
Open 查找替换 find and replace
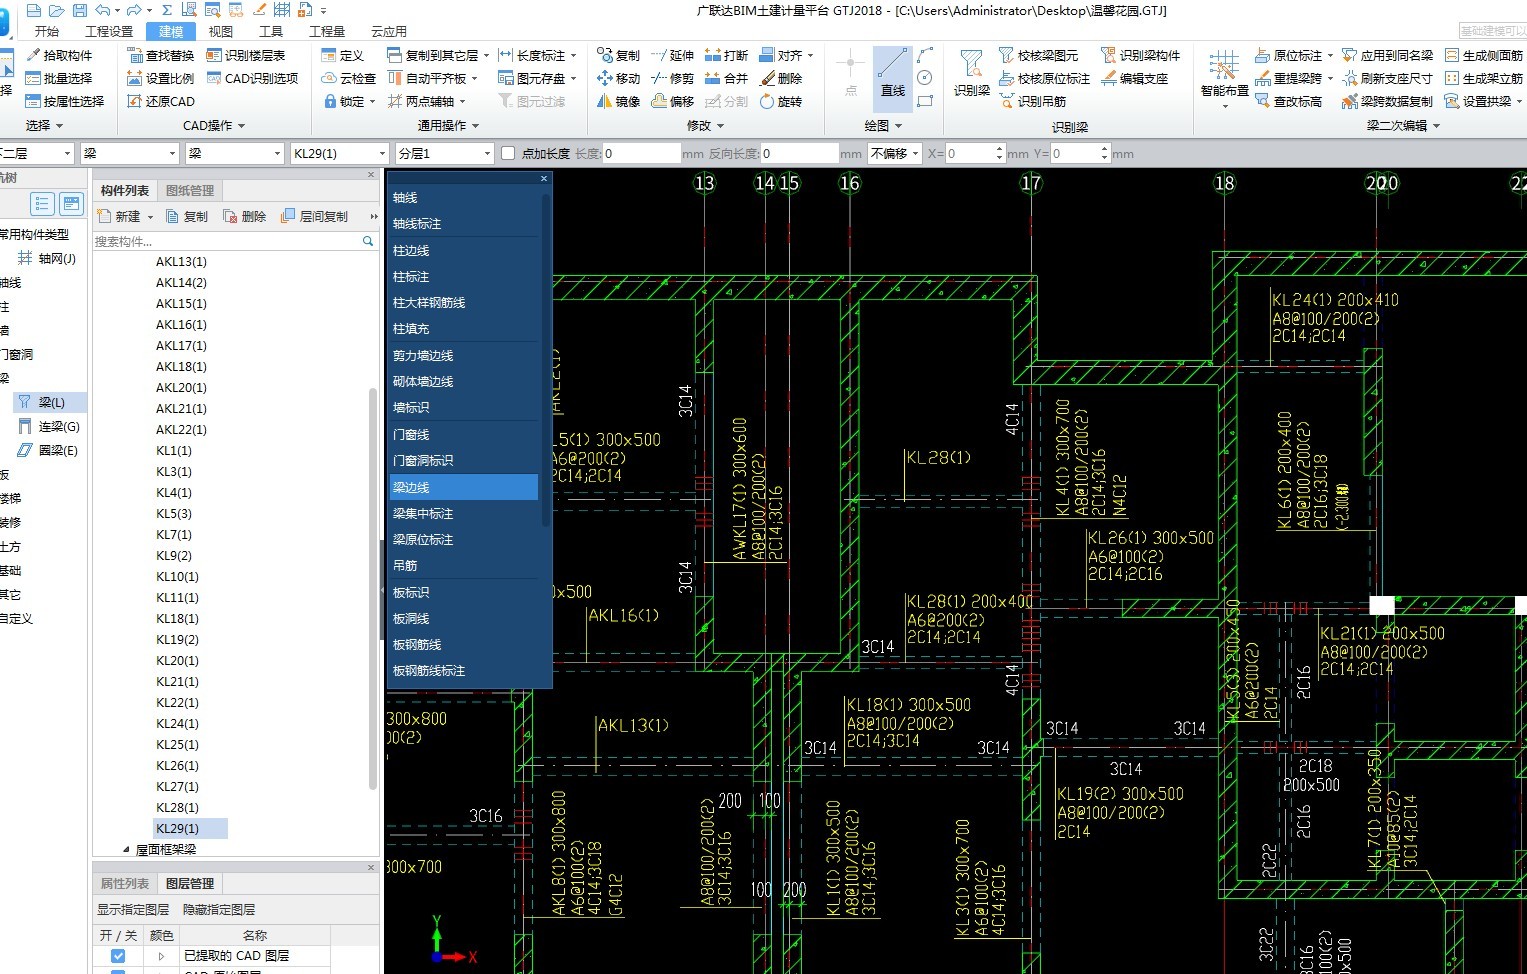(161, 55)
